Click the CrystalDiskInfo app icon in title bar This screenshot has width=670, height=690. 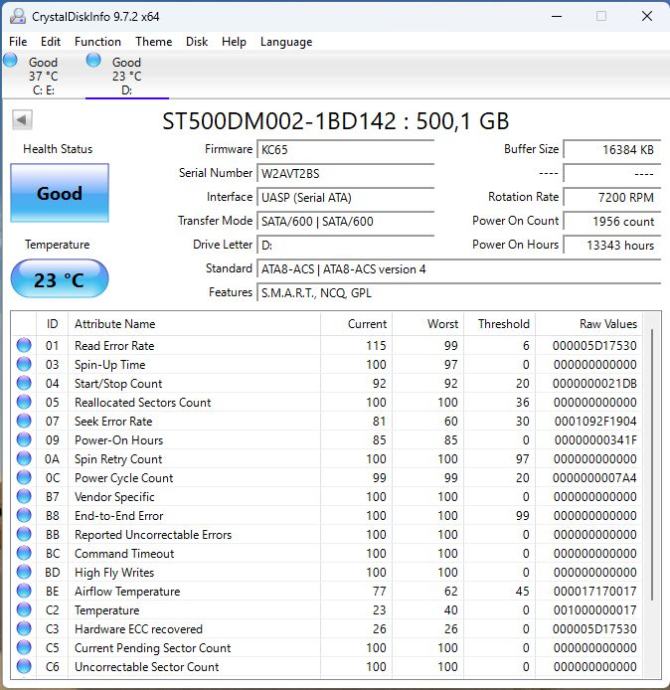(17, 16)
